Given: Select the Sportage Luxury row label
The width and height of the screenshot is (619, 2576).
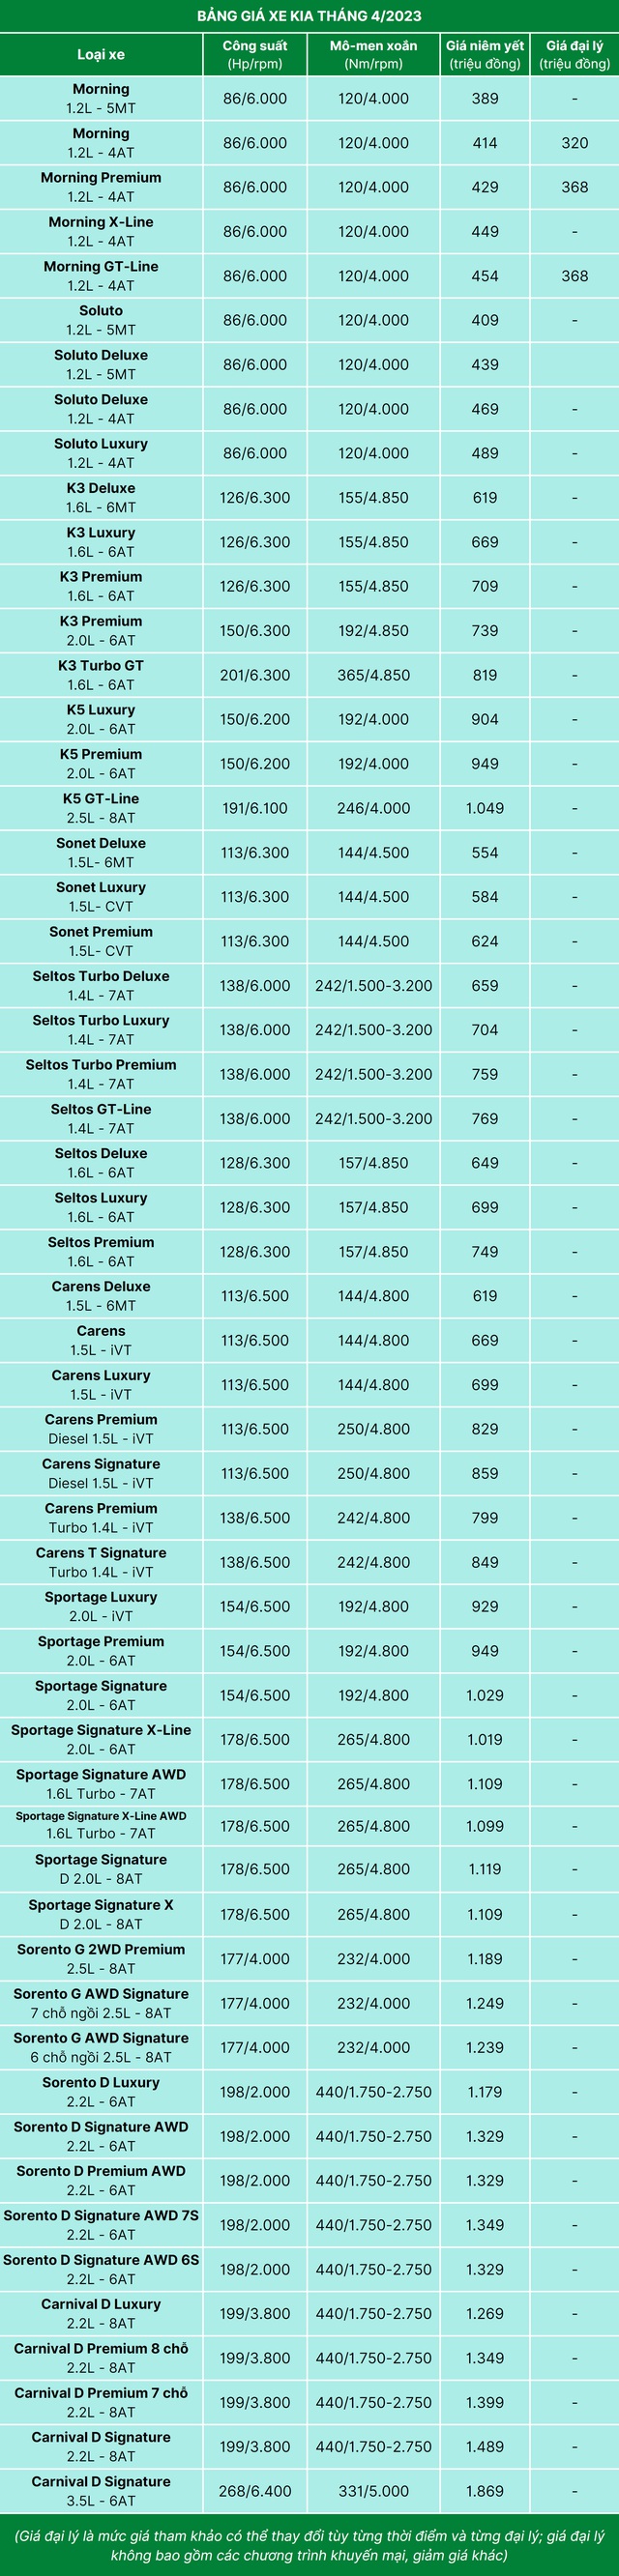Looking at the screenshot, I should [101, 1596].
